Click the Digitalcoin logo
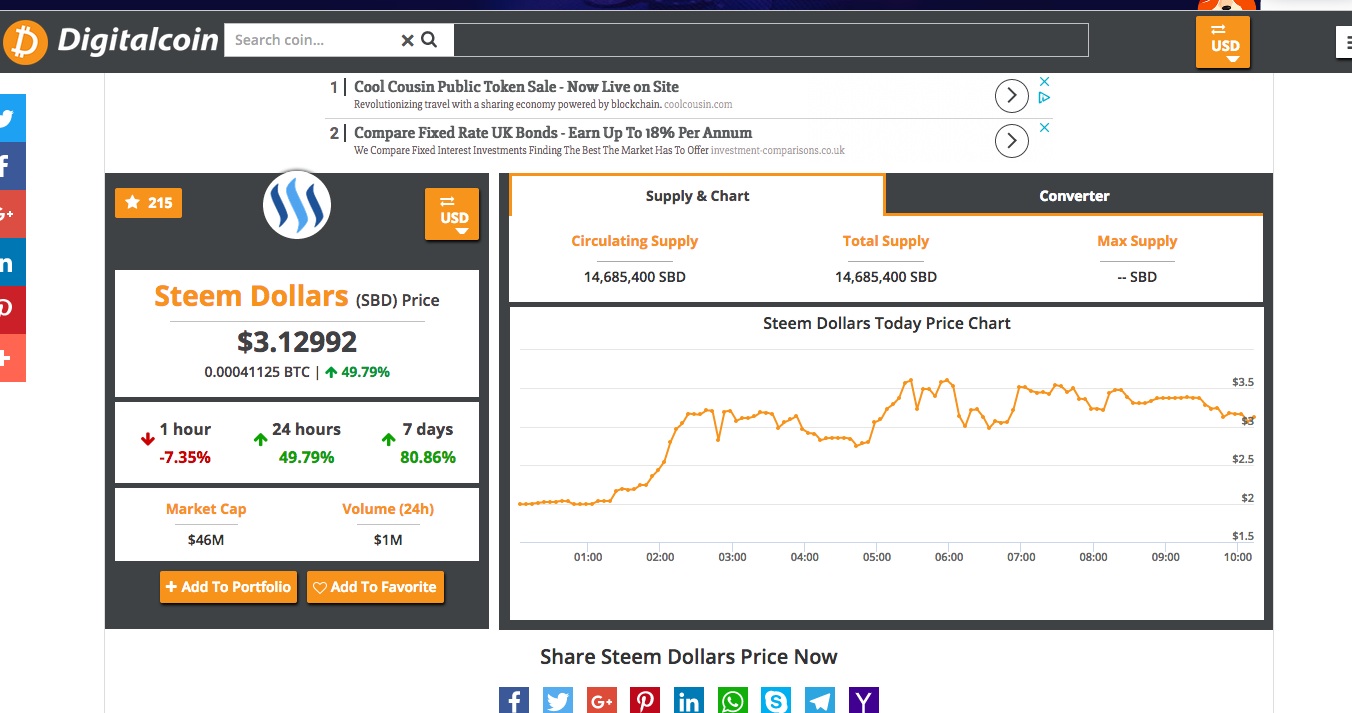This screenshot has height=713, width=1352. point(110,41)
